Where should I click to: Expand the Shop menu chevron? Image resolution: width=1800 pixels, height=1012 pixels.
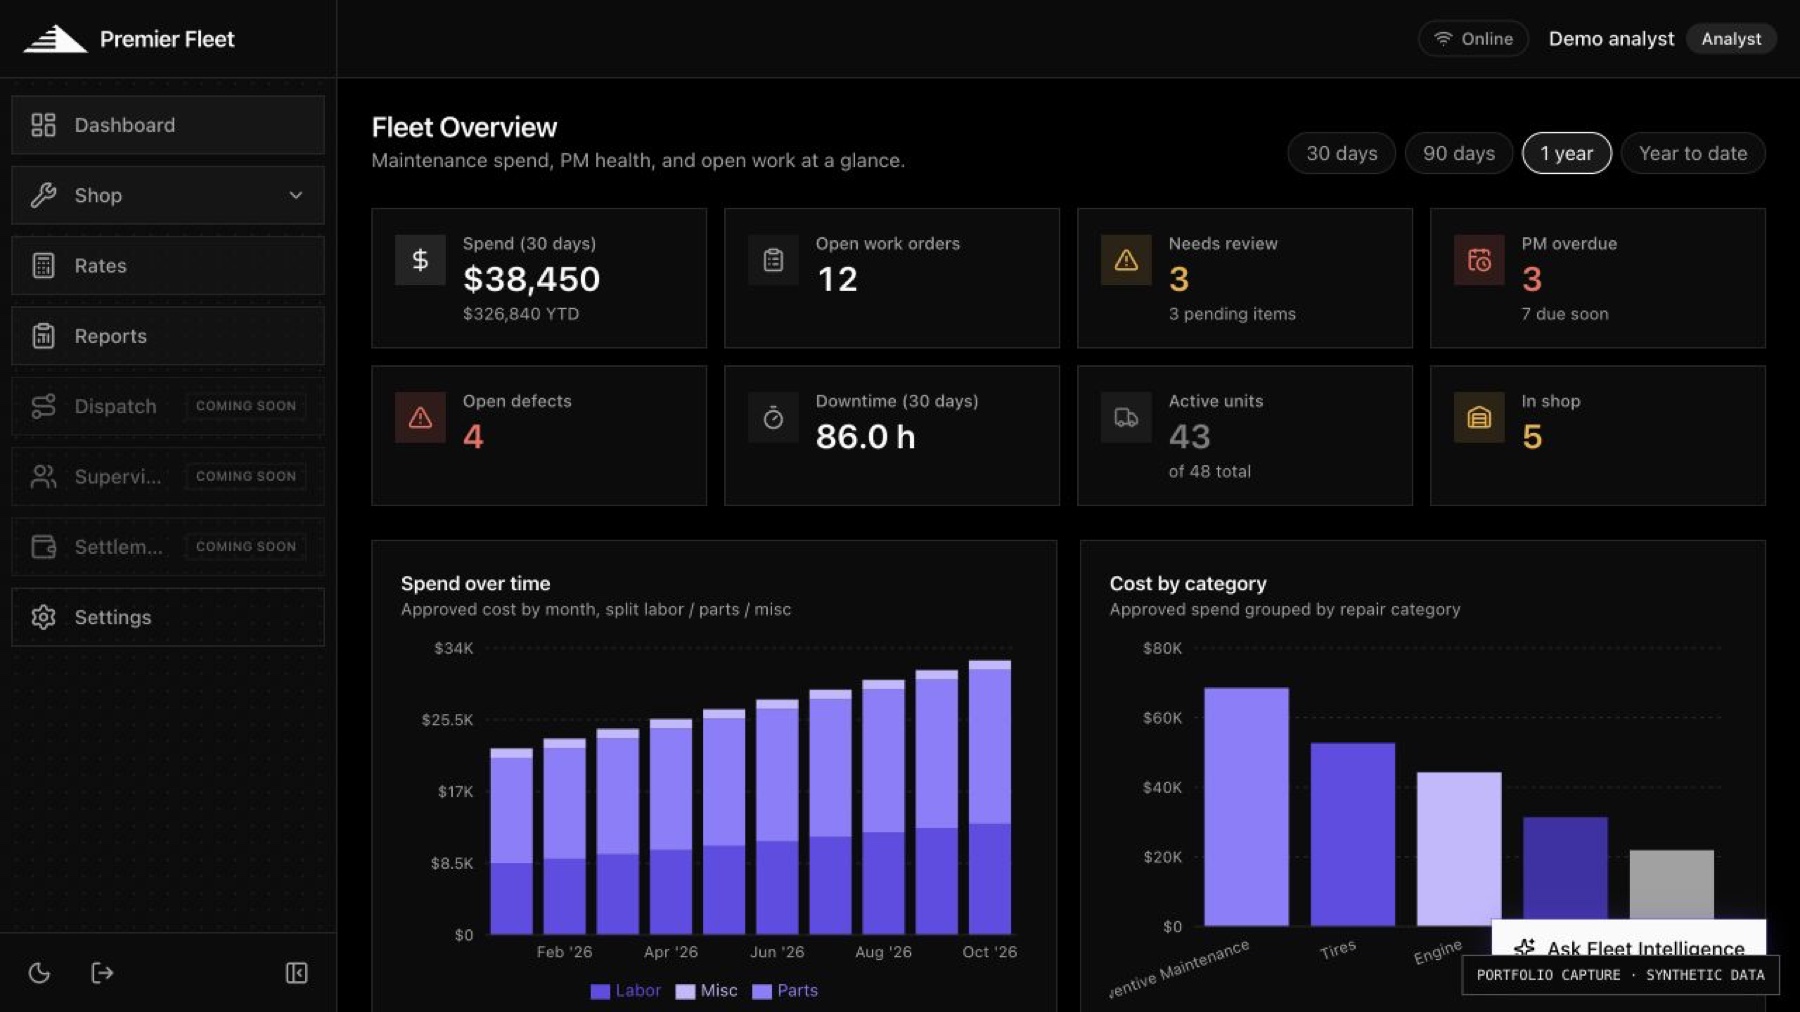[x=296, y=195]
